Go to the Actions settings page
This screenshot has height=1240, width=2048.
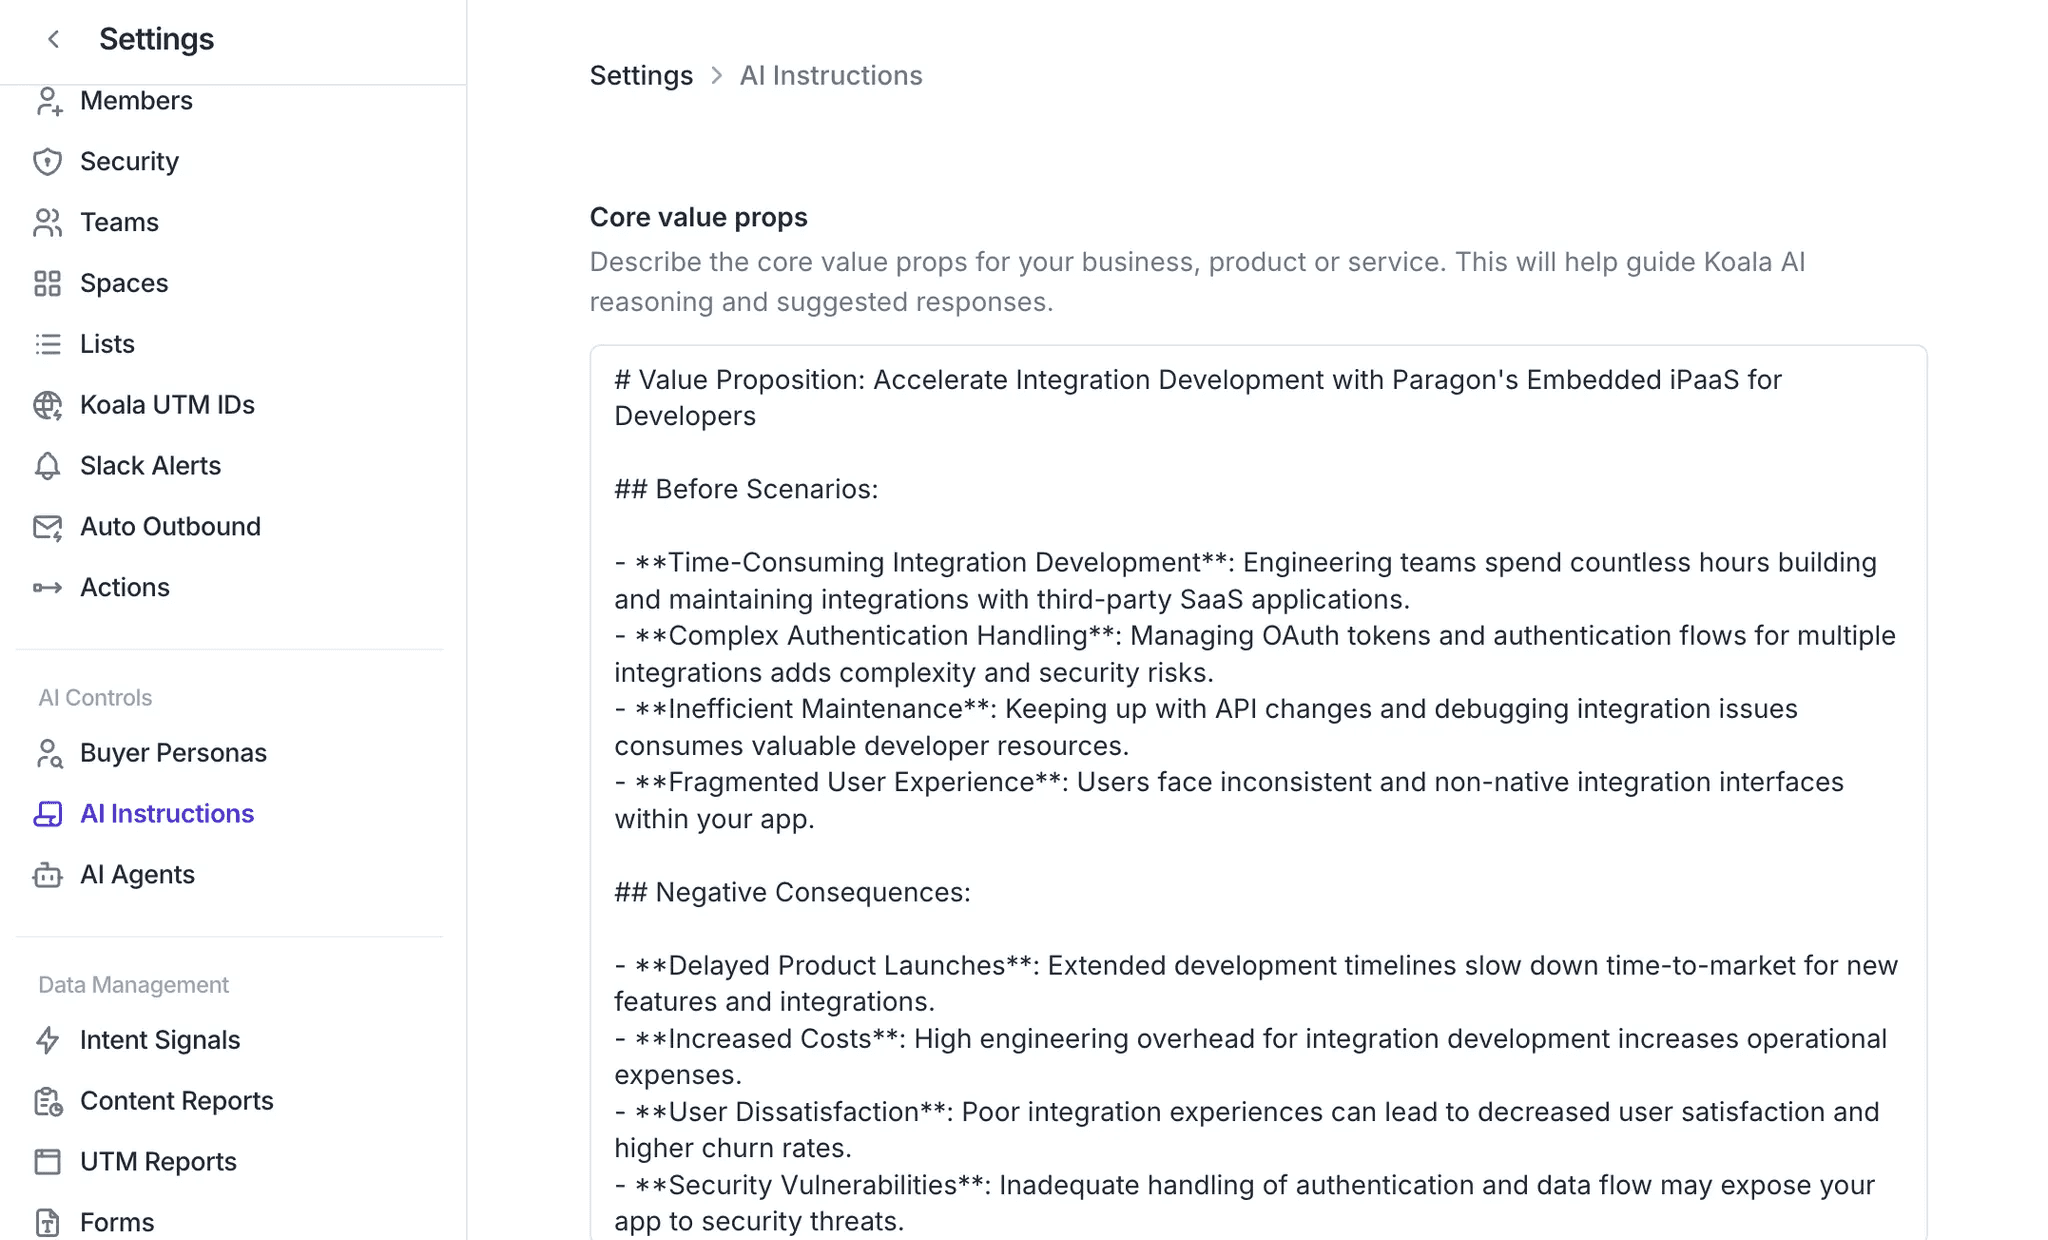125,588
